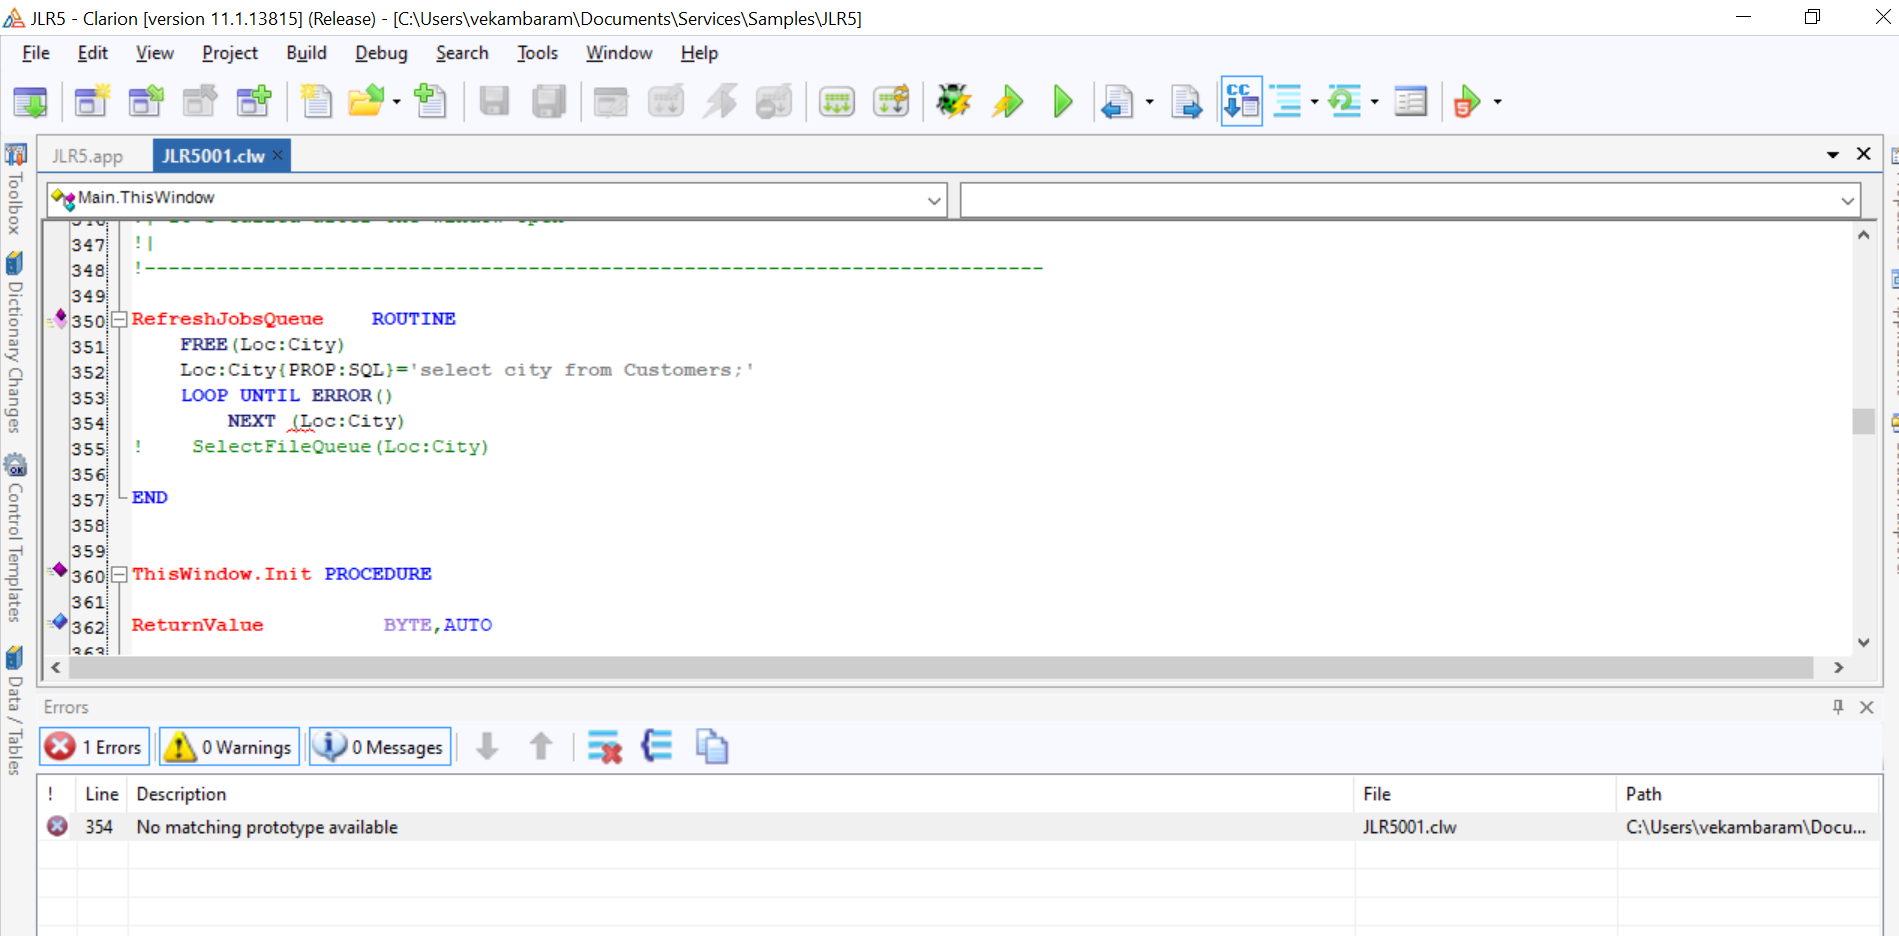Collapse the RefreshJobsQueue routine fold

[x=119, y=320]
